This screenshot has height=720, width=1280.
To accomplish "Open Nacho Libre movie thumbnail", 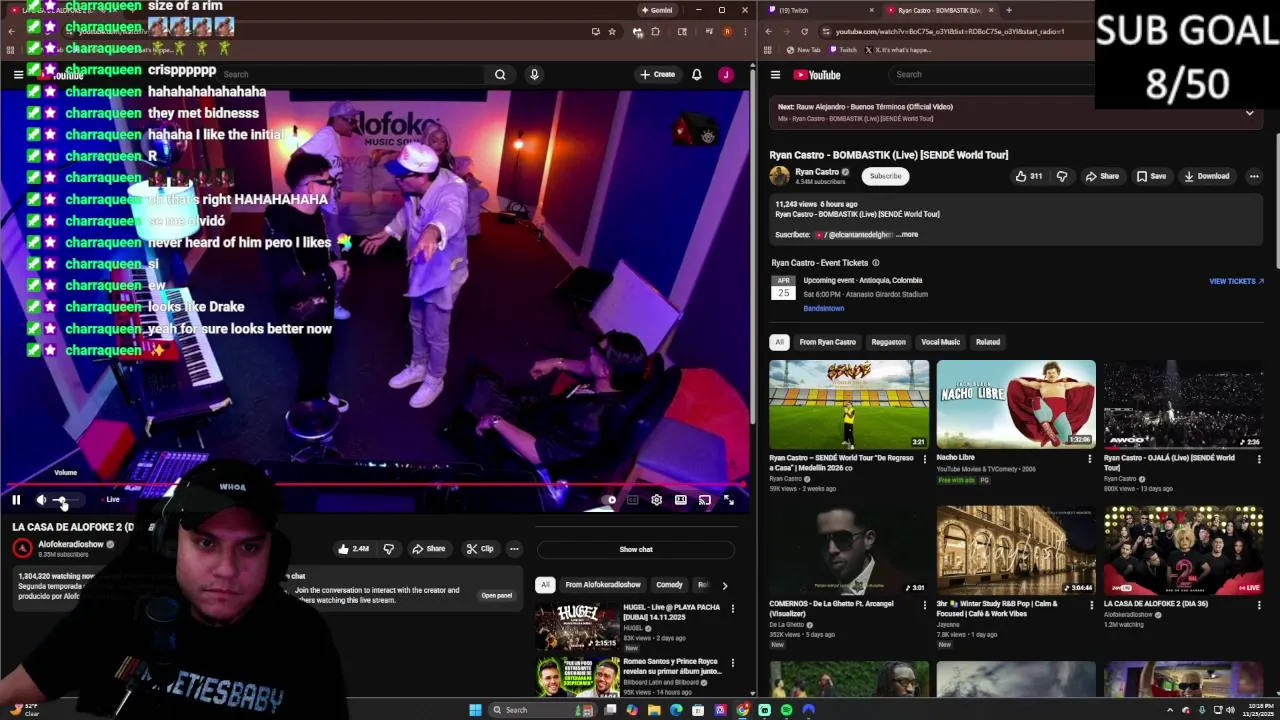I will click(1016, 404).
